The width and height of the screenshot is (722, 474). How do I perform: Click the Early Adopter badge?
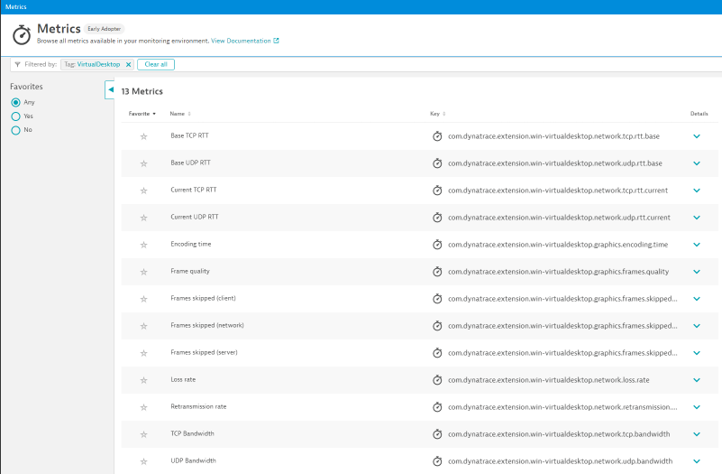pyautogui.click(x=104, y=29)
